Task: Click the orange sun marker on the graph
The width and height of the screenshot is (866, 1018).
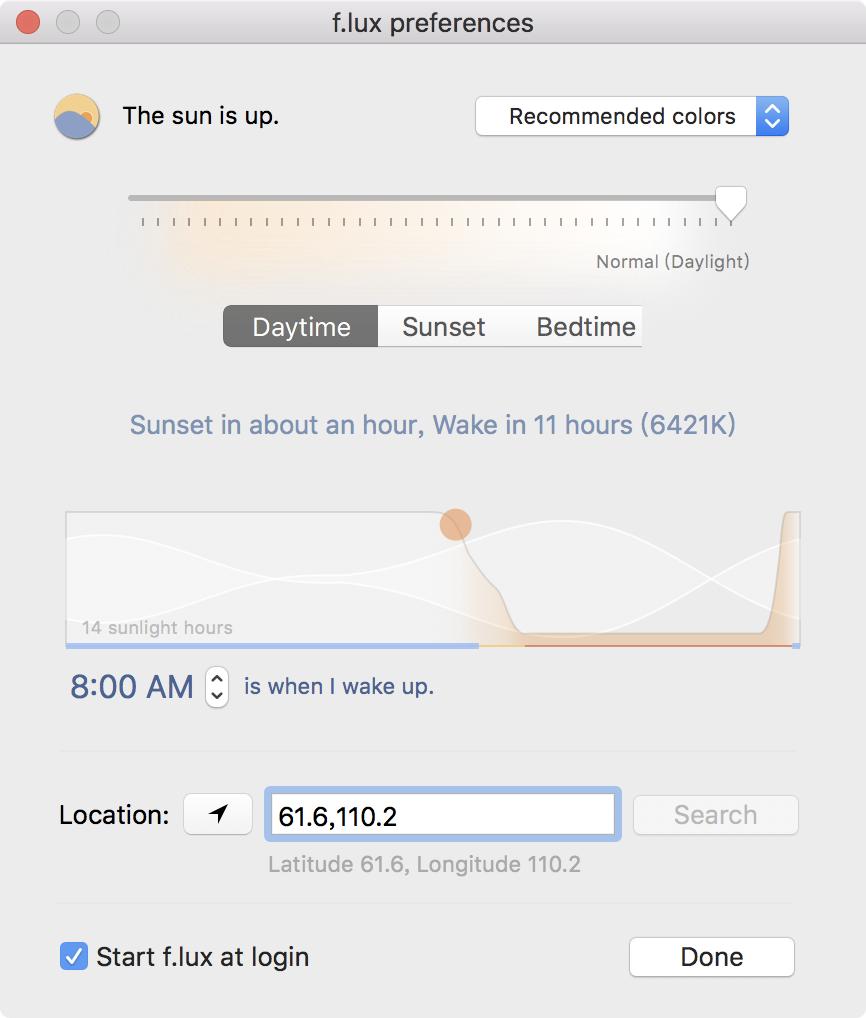Action: tap(455, 524)
